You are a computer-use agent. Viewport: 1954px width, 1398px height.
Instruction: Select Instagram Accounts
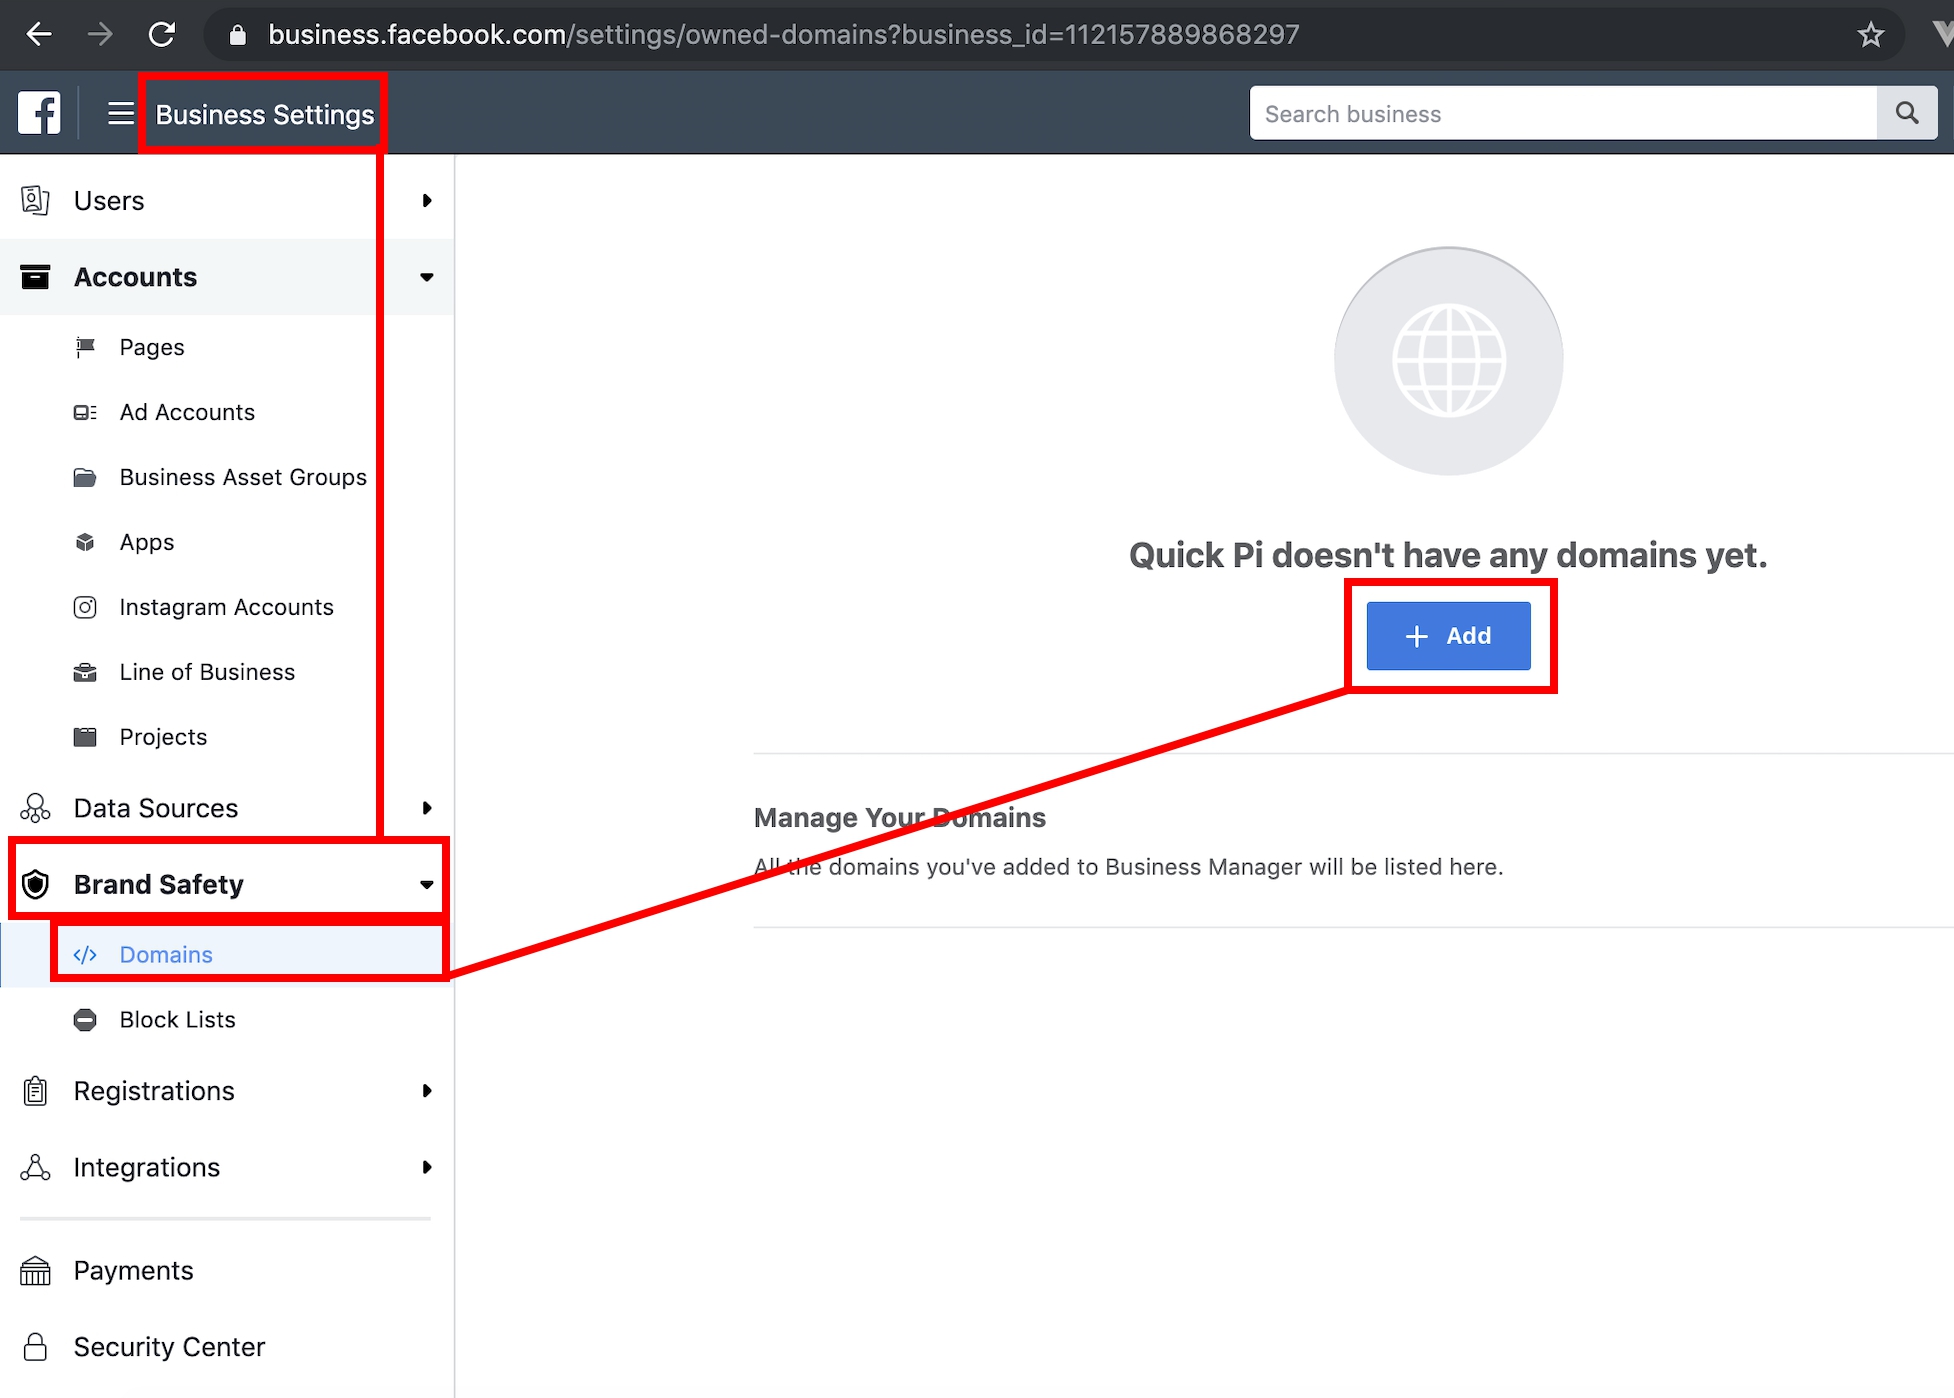pos(227,607)
